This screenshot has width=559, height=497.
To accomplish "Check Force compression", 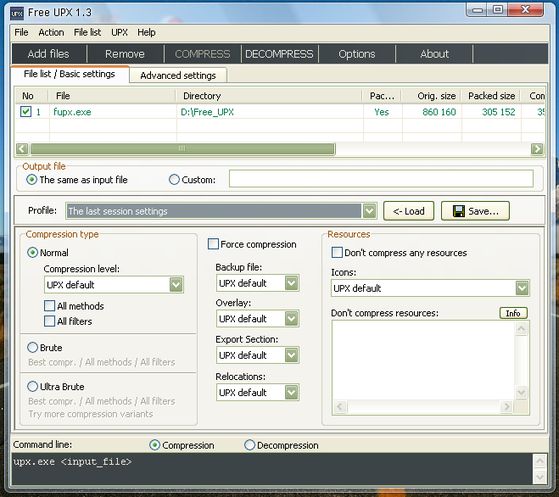I will coord(213,244).
